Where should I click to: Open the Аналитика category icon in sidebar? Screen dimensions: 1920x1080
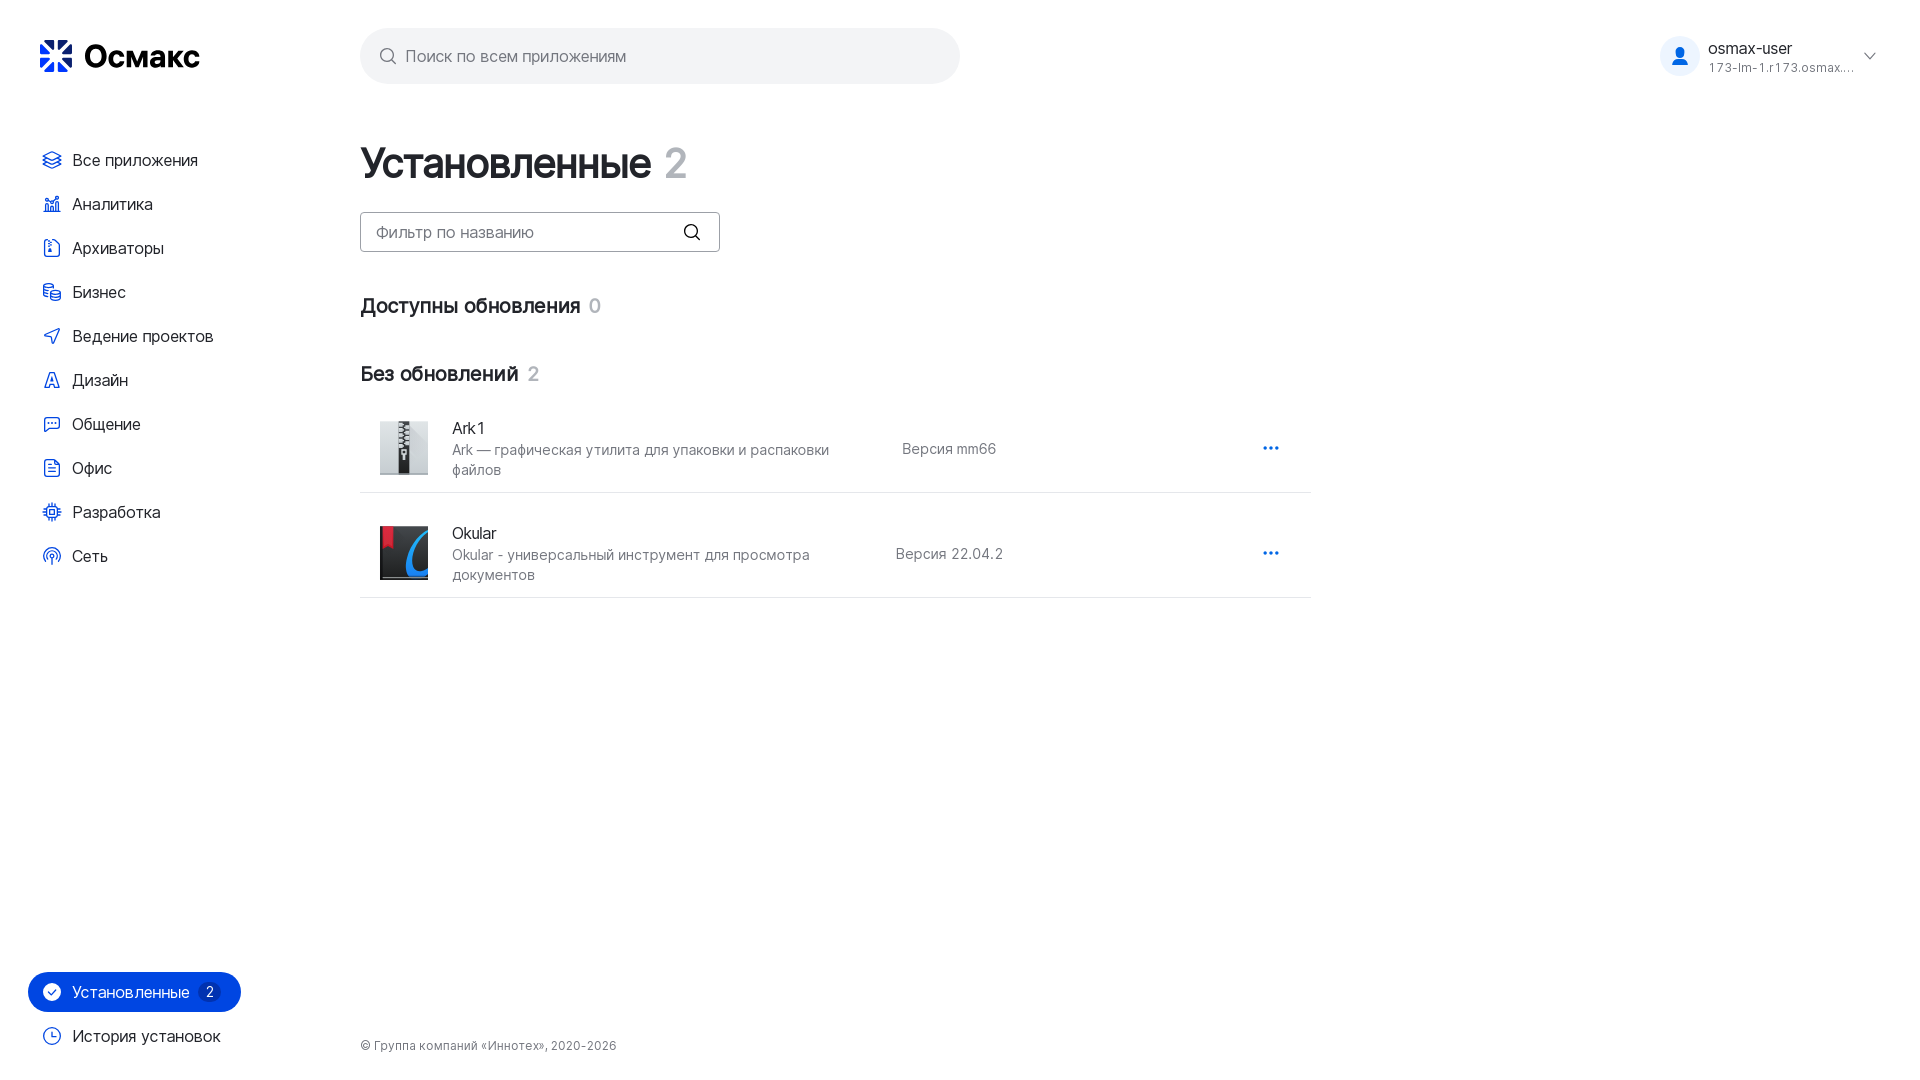click(51, 204)
